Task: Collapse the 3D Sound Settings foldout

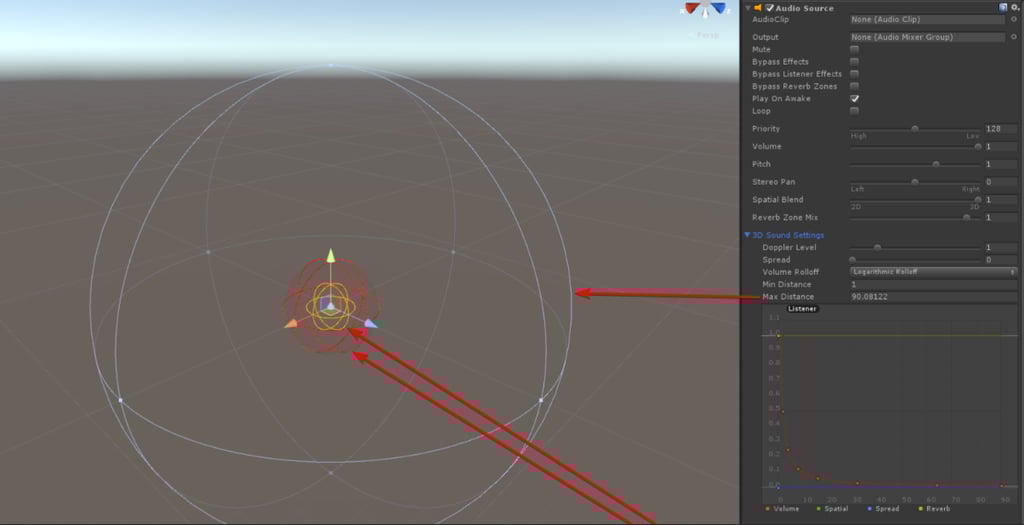Action: coord(747,234)
